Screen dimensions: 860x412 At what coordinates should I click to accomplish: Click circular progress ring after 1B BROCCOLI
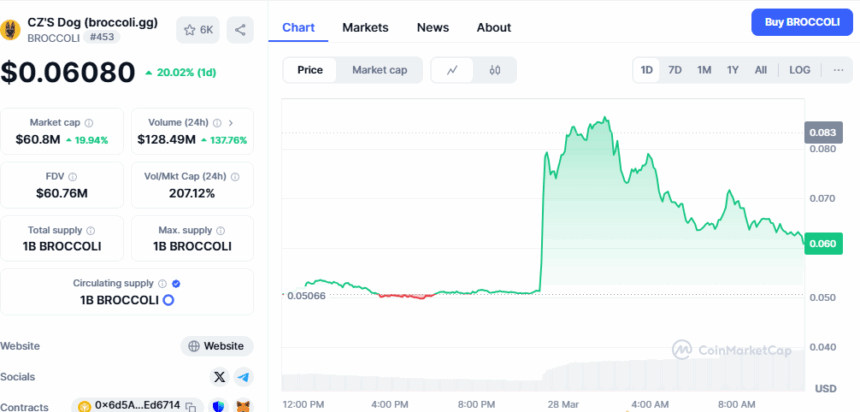[x=168, y=300]
